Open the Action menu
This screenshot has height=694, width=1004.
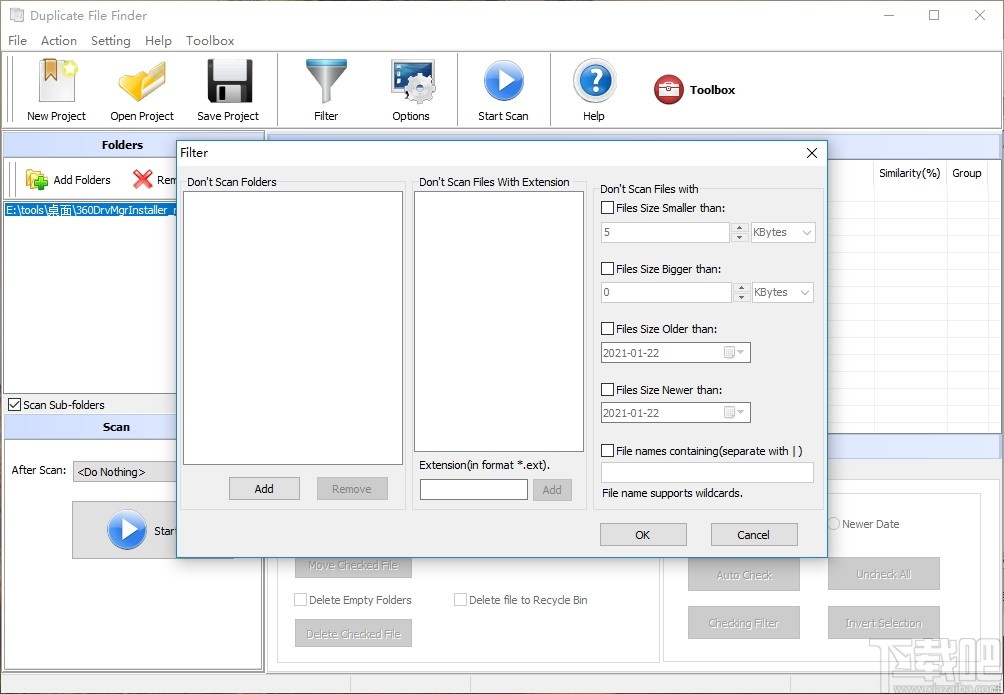pyautogui.click(x=58, y=41)
